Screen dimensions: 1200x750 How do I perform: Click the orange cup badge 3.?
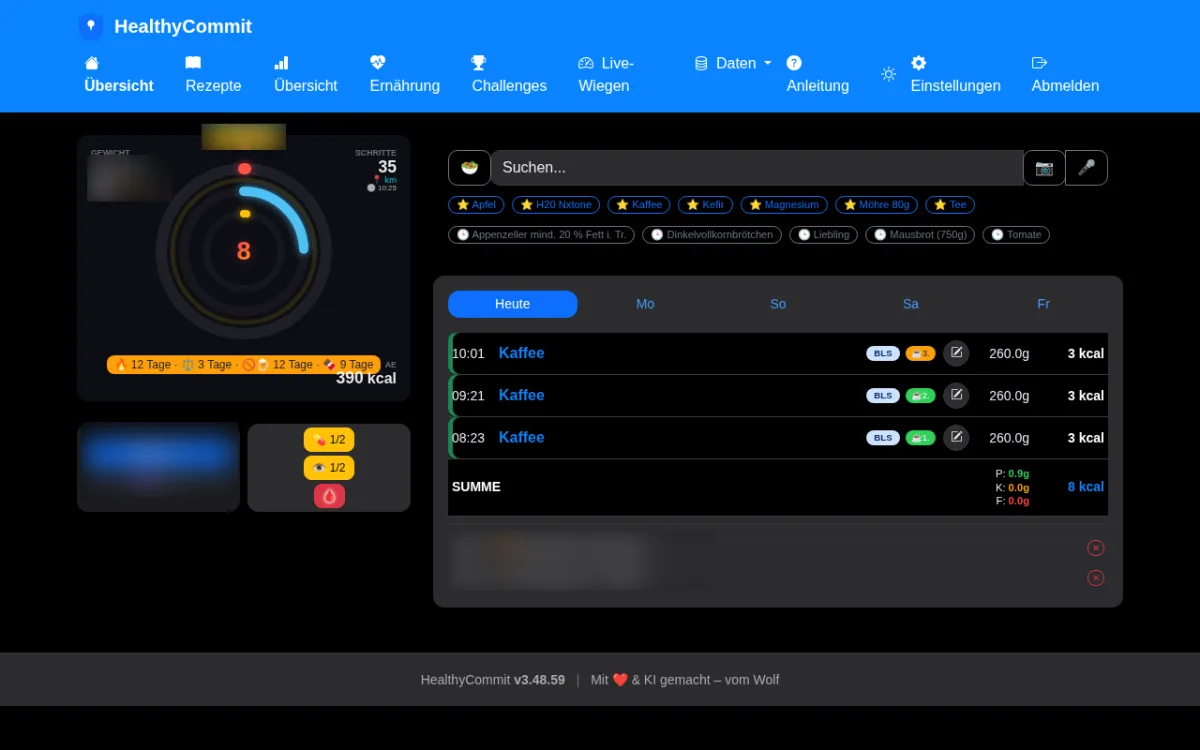click(920, 353)
